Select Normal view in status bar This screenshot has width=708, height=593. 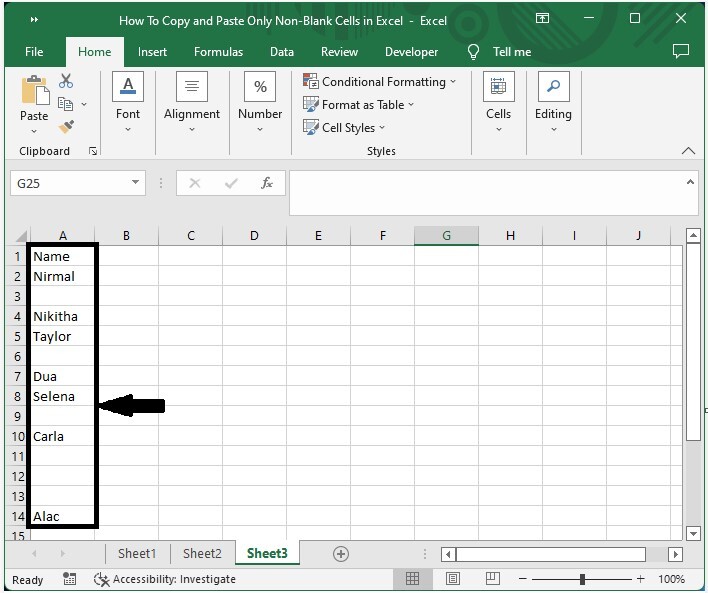click(412, 579)
